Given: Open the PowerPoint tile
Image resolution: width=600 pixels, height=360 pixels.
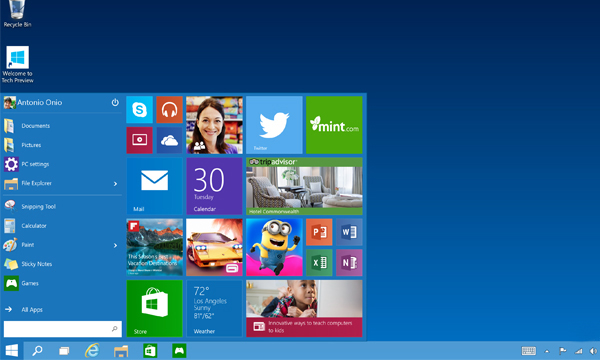Looking at the screenshot, I should (319, 232).
